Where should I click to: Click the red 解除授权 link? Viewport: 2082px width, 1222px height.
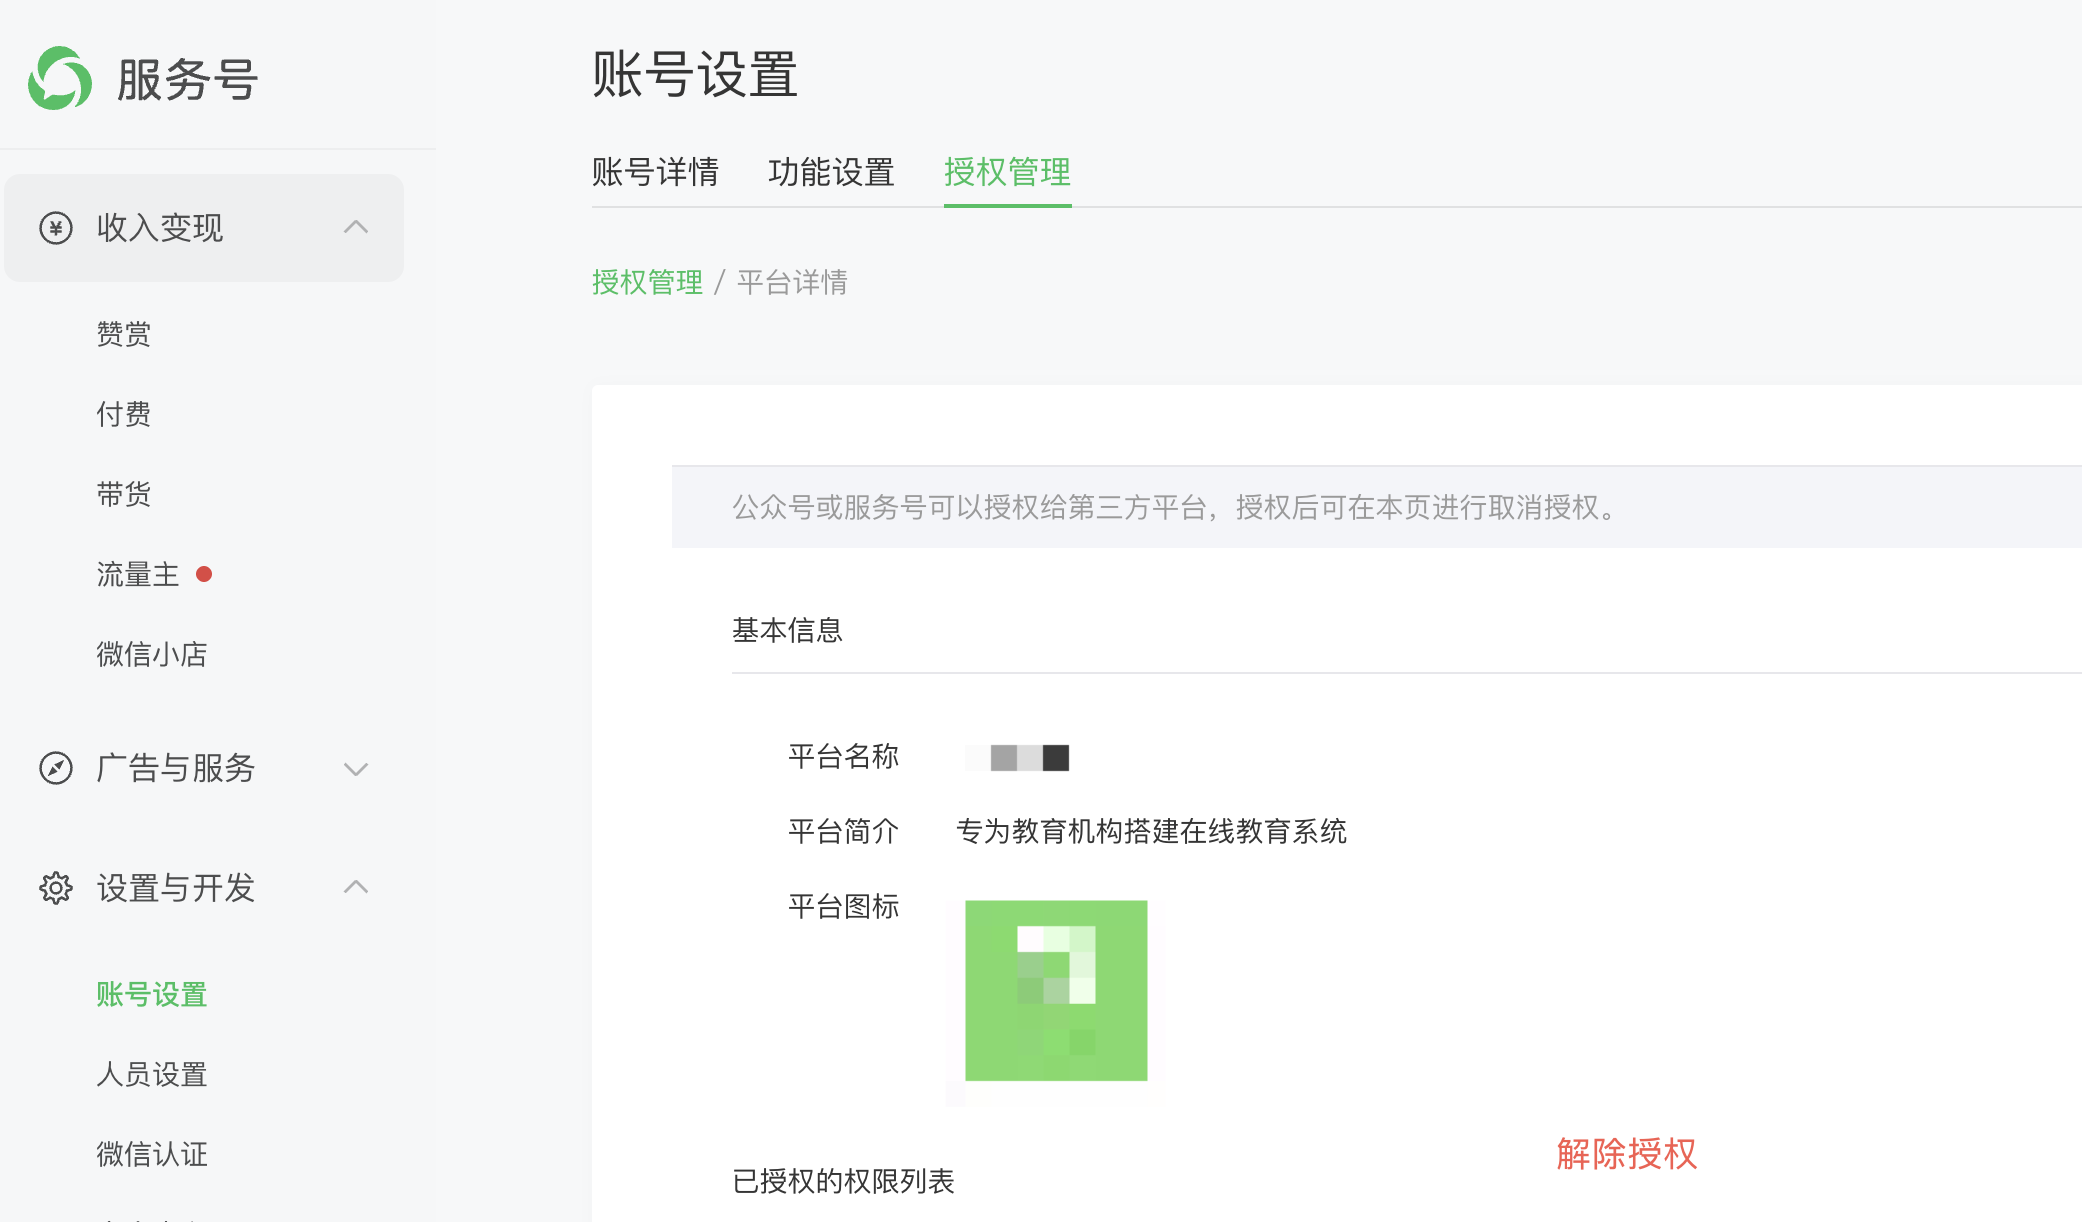(x=1626, y=1154)
